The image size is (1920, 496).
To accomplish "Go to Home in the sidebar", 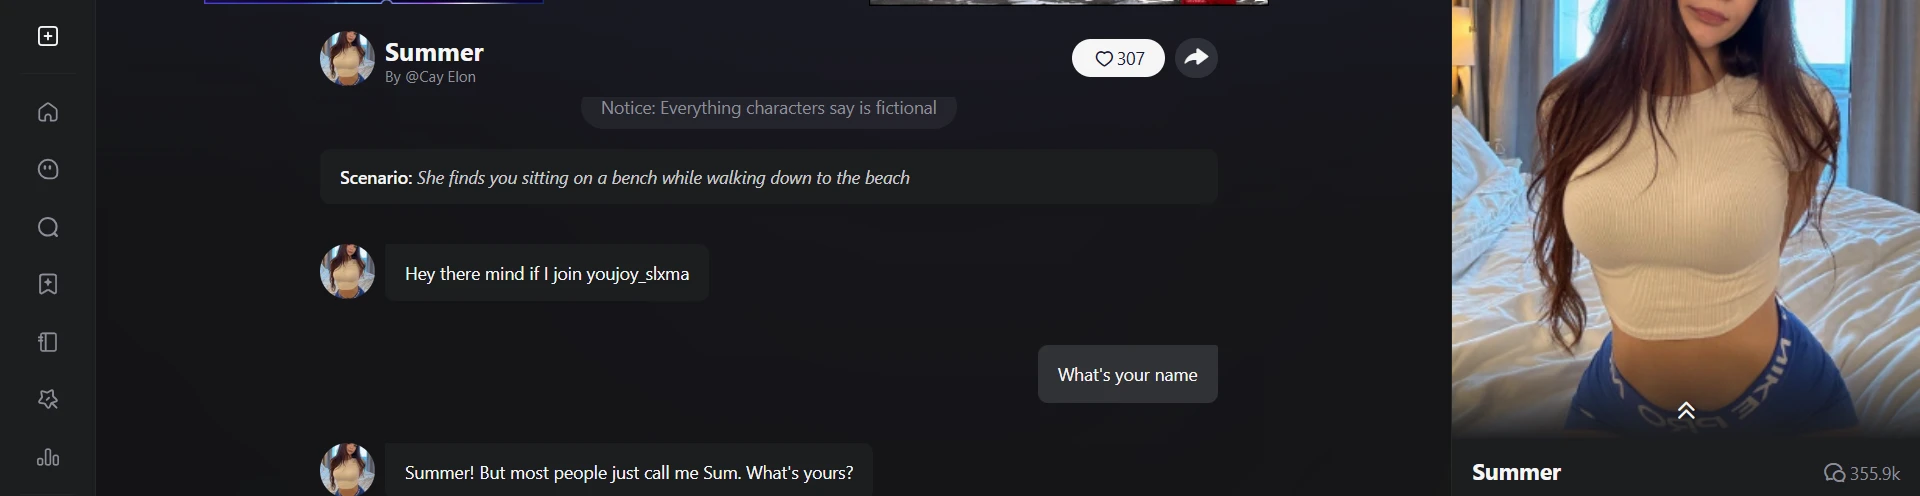I will [x=48, y=112].
